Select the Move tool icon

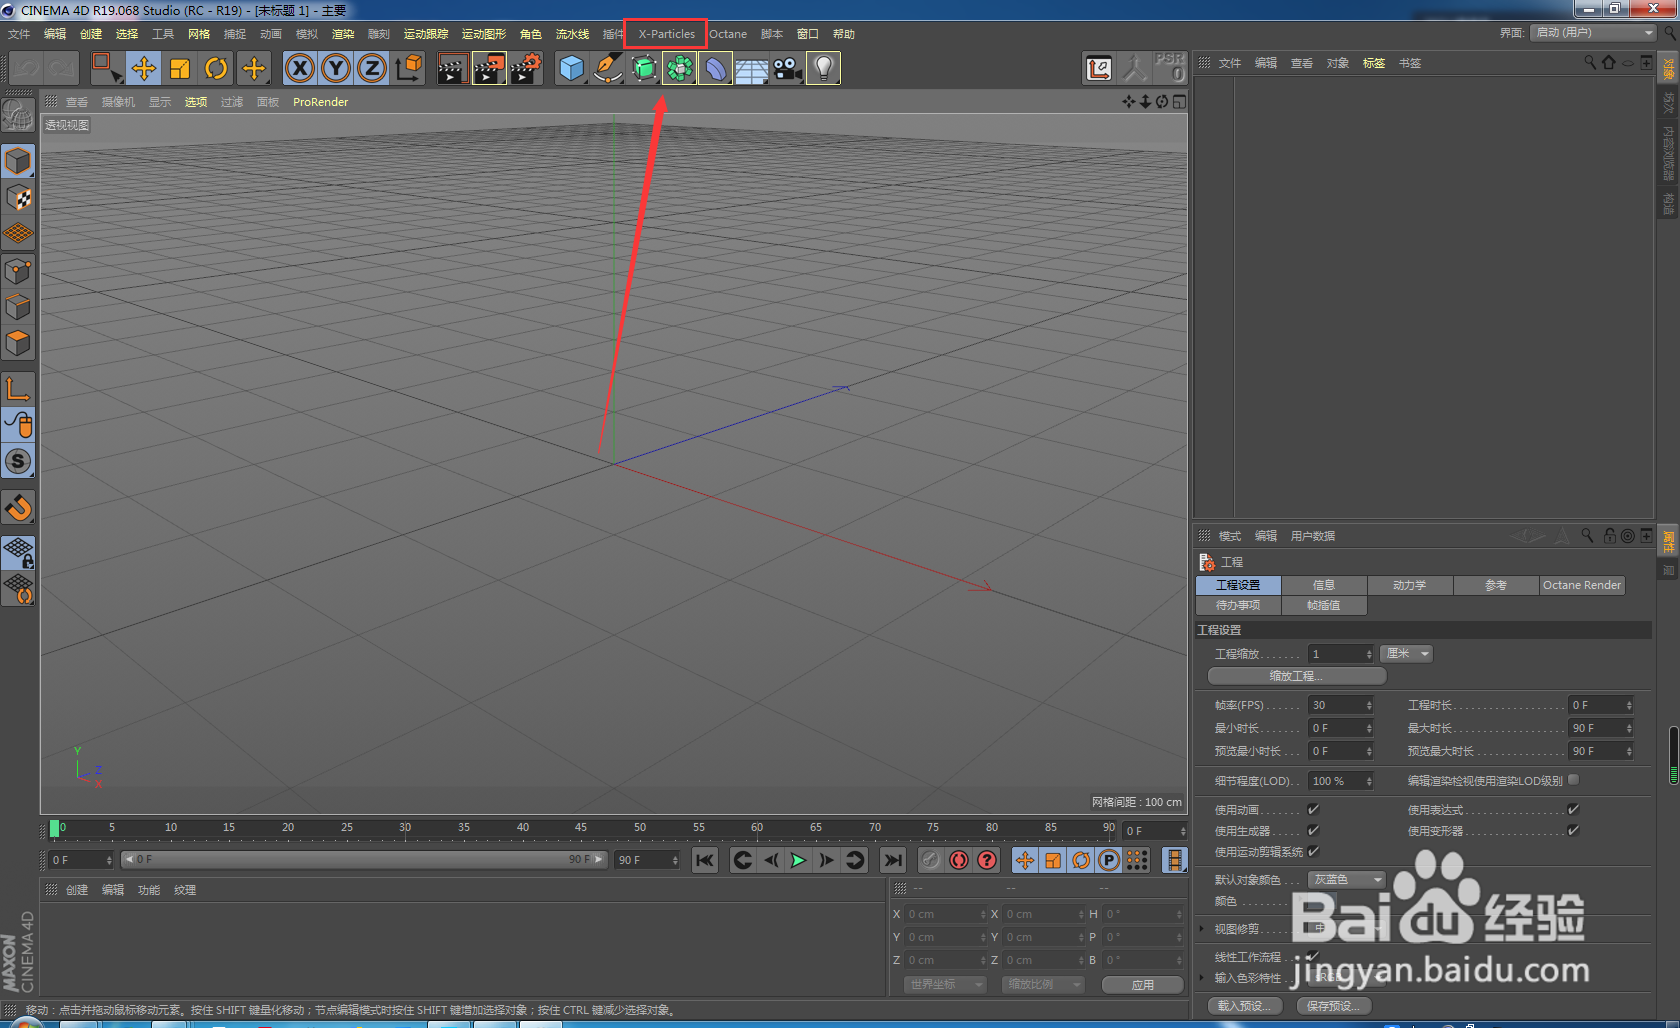143,68
